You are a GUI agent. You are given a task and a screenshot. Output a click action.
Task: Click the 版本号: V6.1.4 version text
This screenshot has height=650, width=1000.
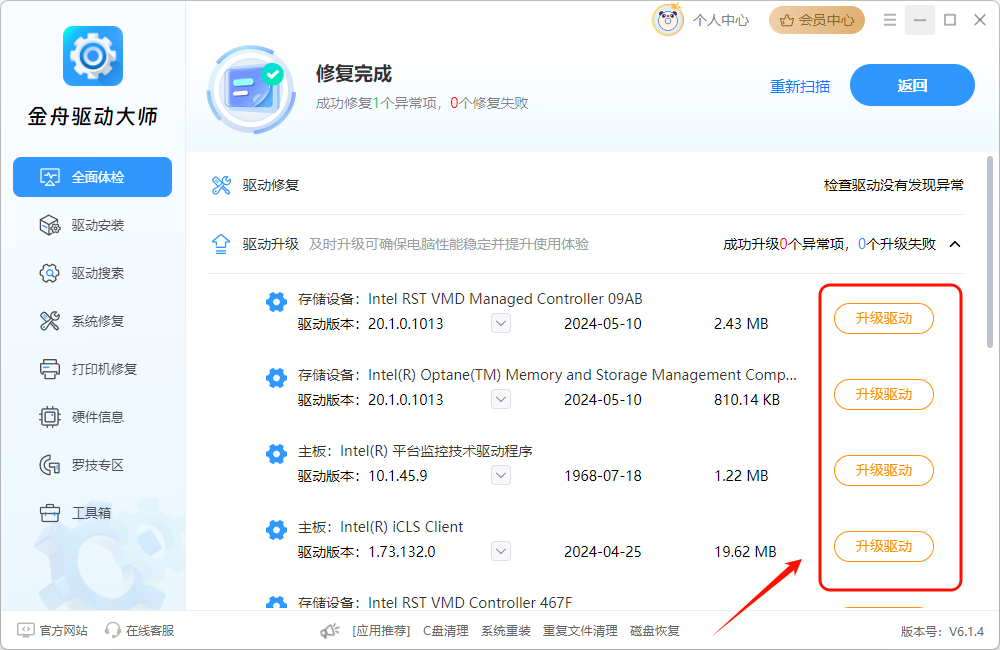[x=943, y=632]
